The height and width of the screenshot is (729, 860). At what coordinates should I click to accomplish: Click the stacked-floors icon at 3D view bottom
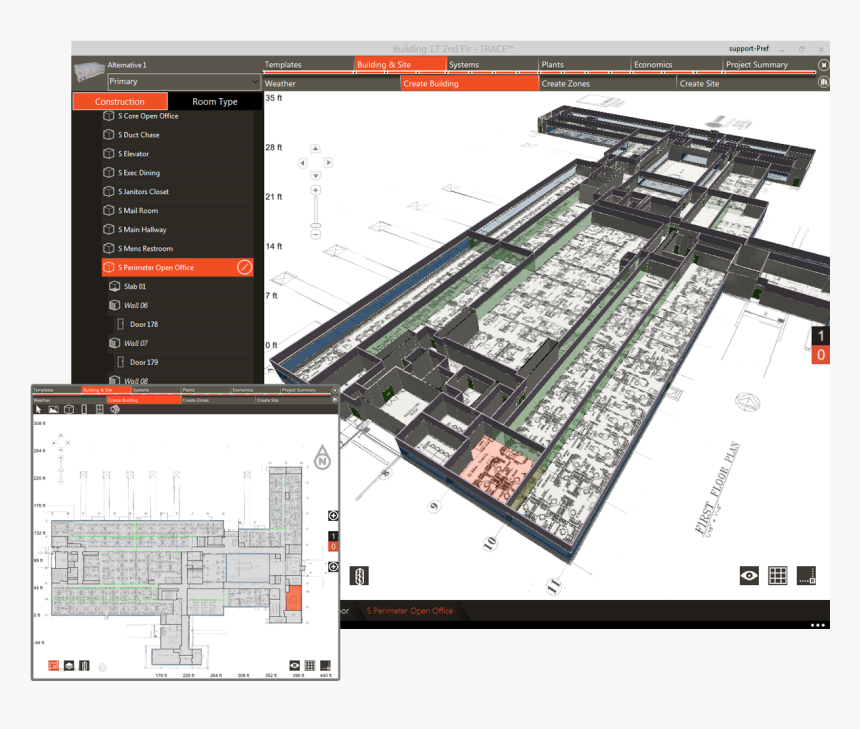click(359, 575)
